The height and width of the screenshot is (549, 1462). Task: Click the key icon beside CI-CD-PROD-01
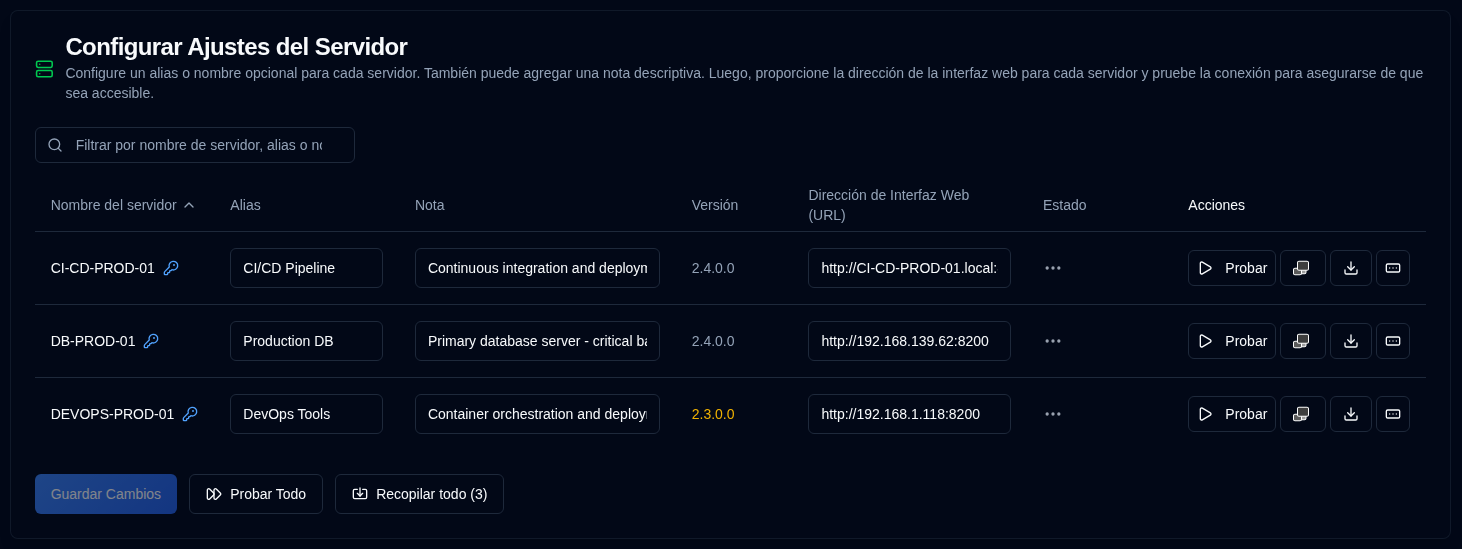click(171, 268)
